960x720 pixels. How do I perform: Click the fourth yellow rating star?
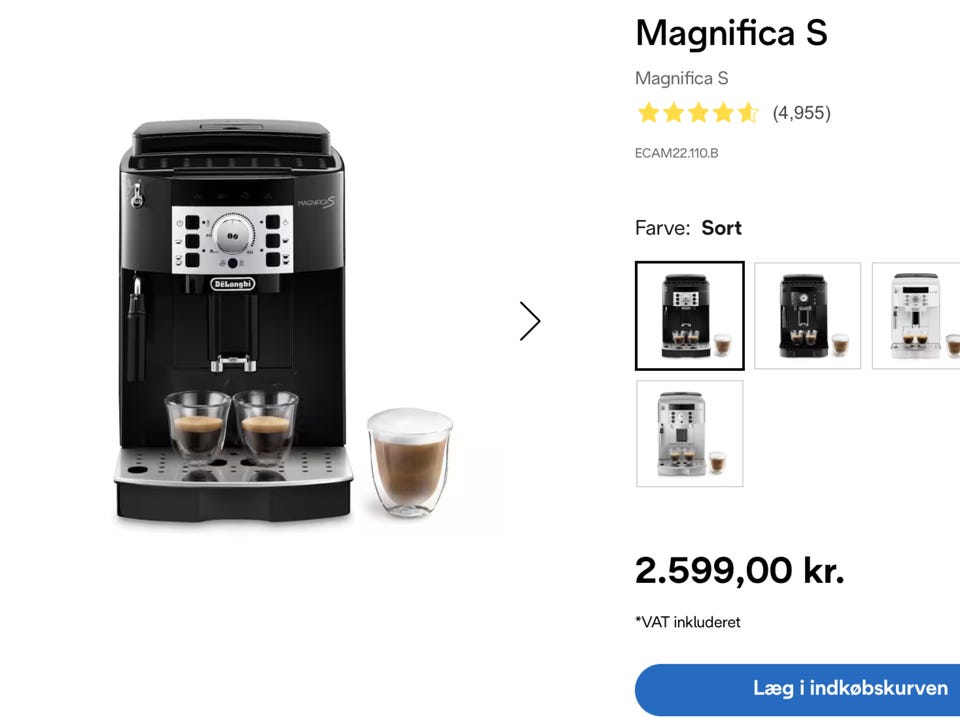pyautogui.click(x=723, y=113)
